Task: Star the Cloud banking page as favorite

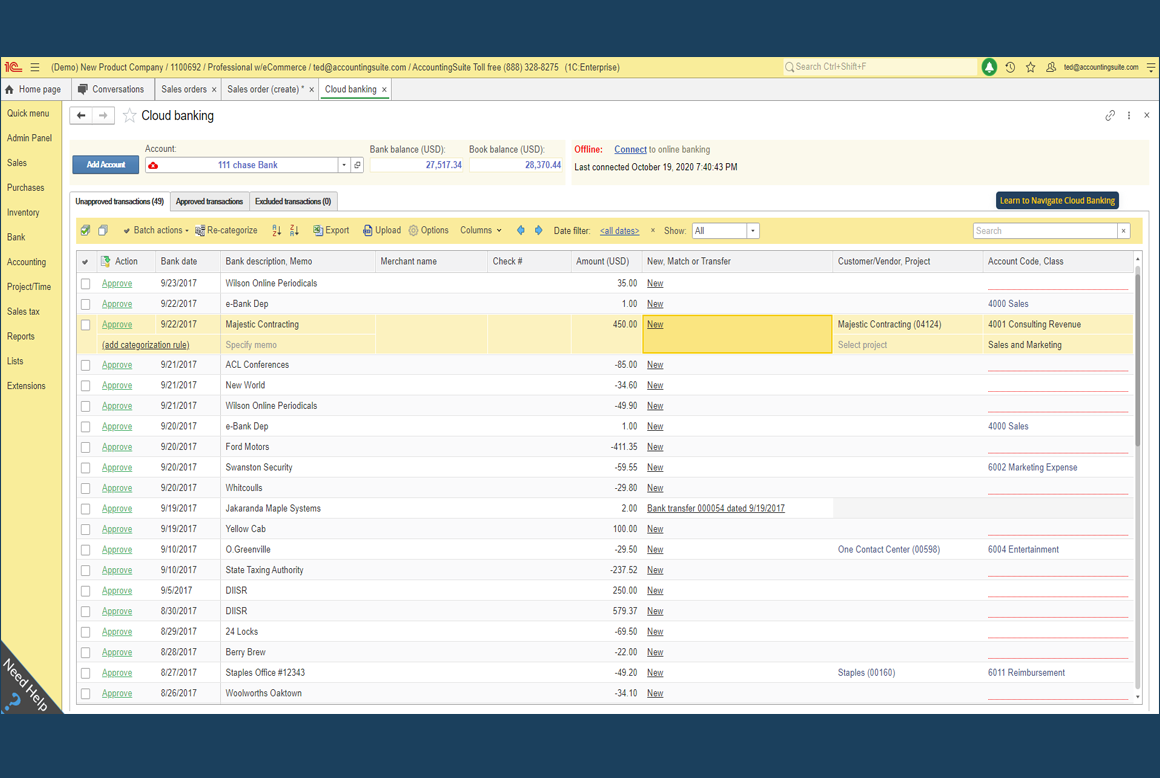Action: (x=129, y=115)
